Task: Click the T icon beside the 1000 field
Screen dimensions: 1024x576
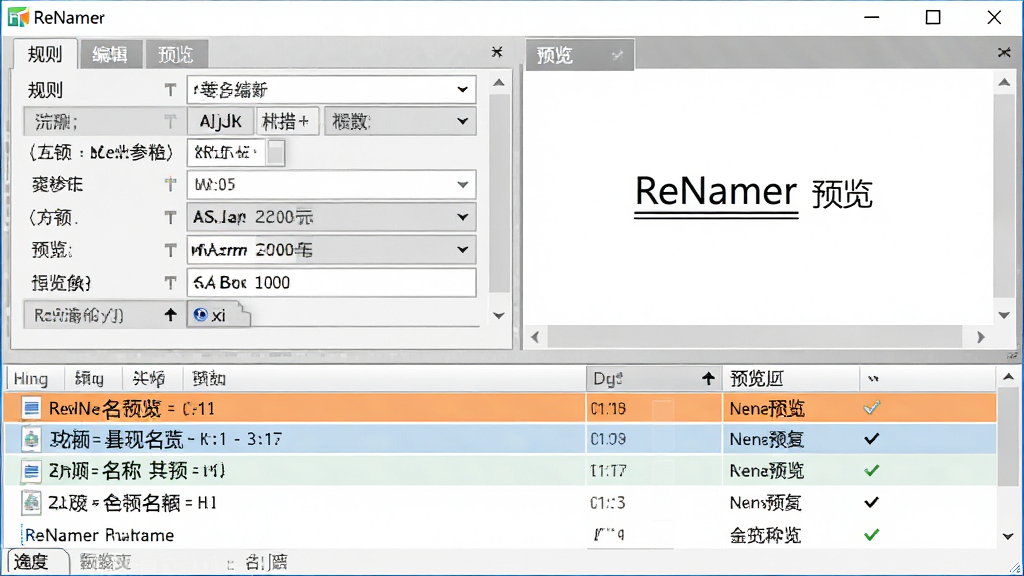Action: click(170, 283)
